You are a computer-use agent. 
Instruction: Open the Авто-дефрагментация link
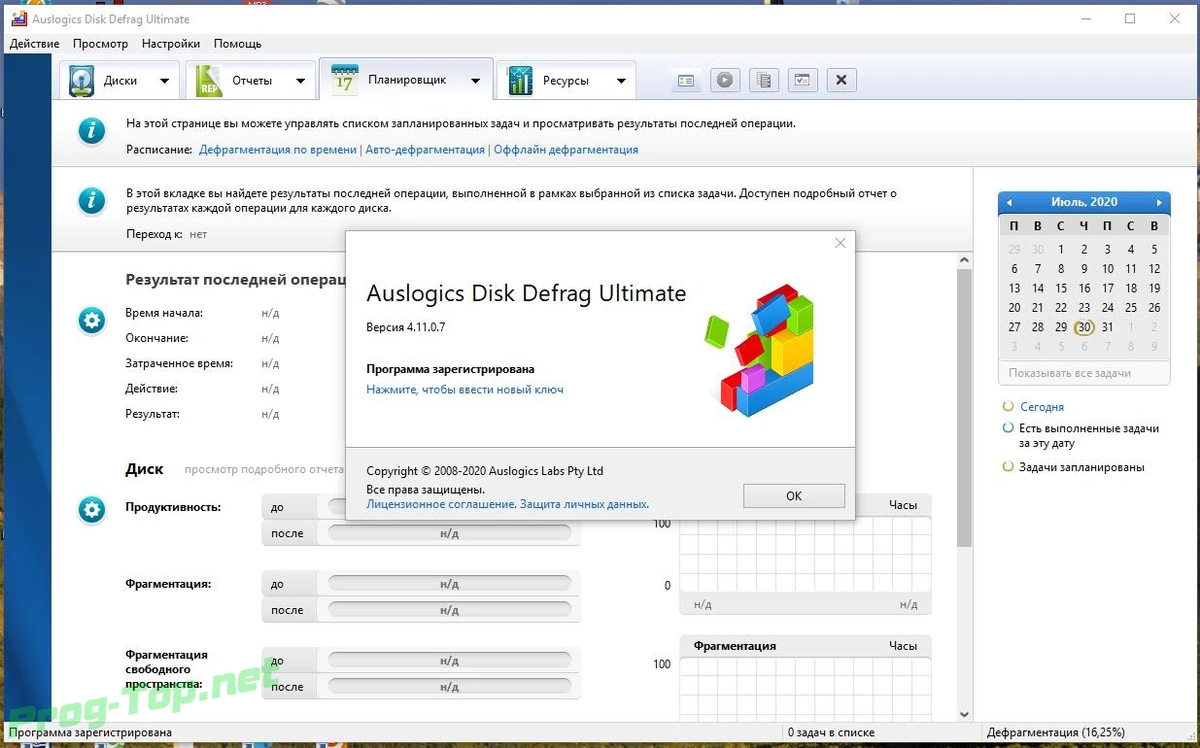425,150
